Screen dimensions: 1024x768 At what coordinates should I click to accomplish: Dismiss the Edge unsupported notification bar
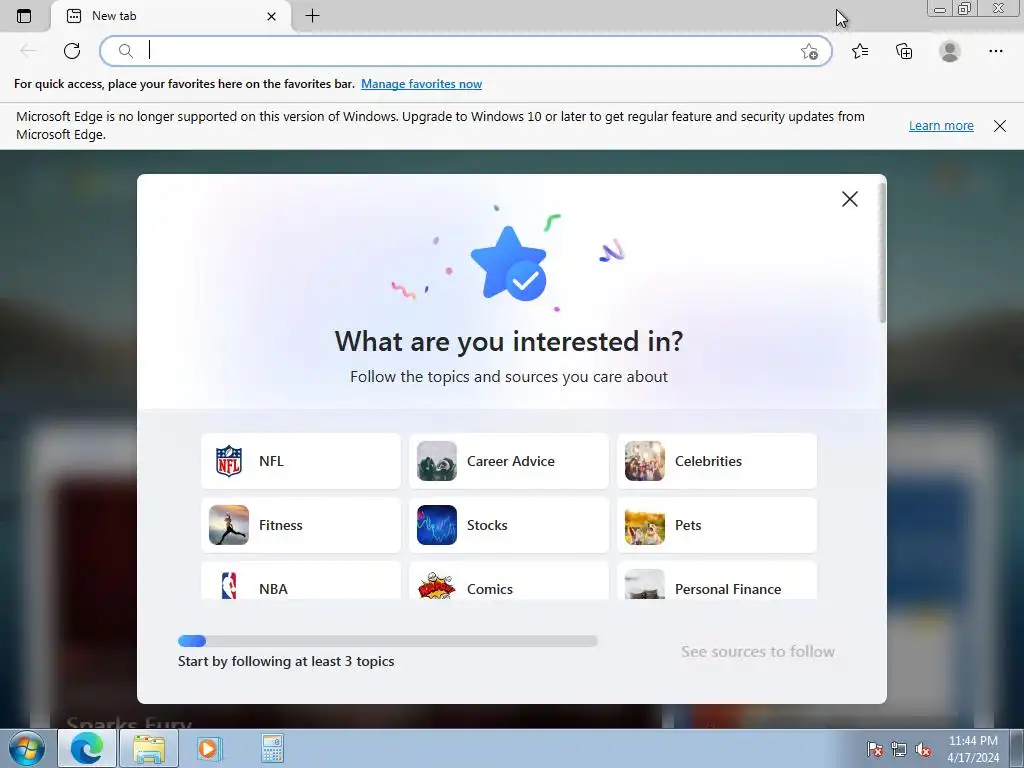pos(1000,125)
